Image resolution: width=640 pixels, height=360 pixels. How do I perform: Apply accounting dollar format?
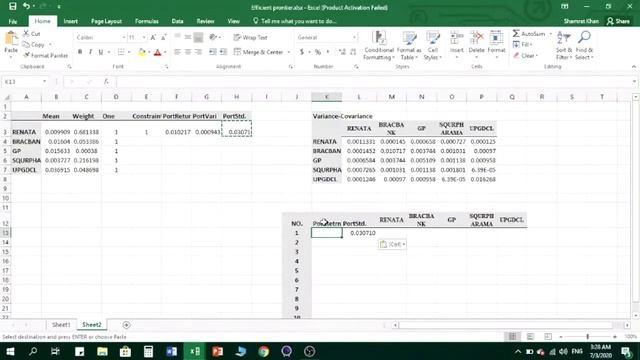pos(302,52)
